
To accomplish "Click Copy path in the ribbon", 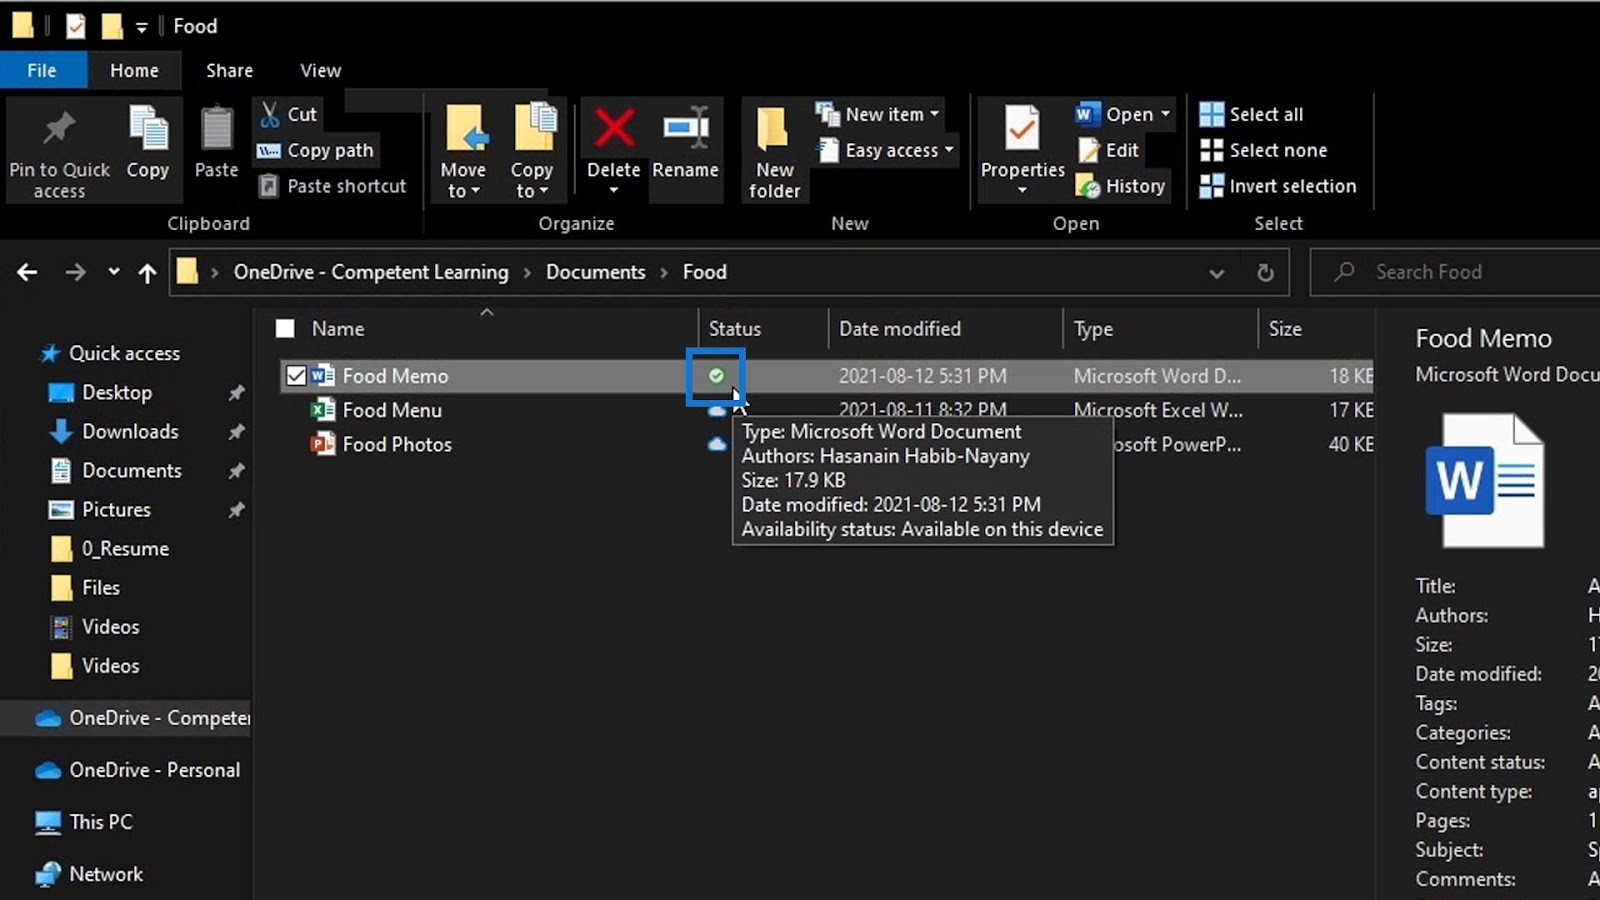I will (x=316, y=150).
